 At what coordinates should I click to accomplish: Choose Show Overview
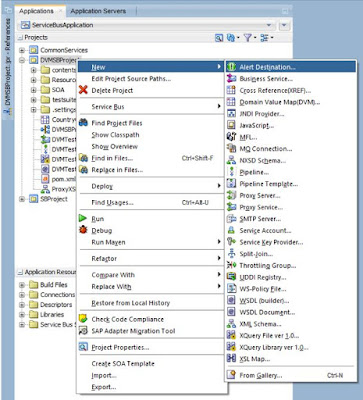click(151, 146)
